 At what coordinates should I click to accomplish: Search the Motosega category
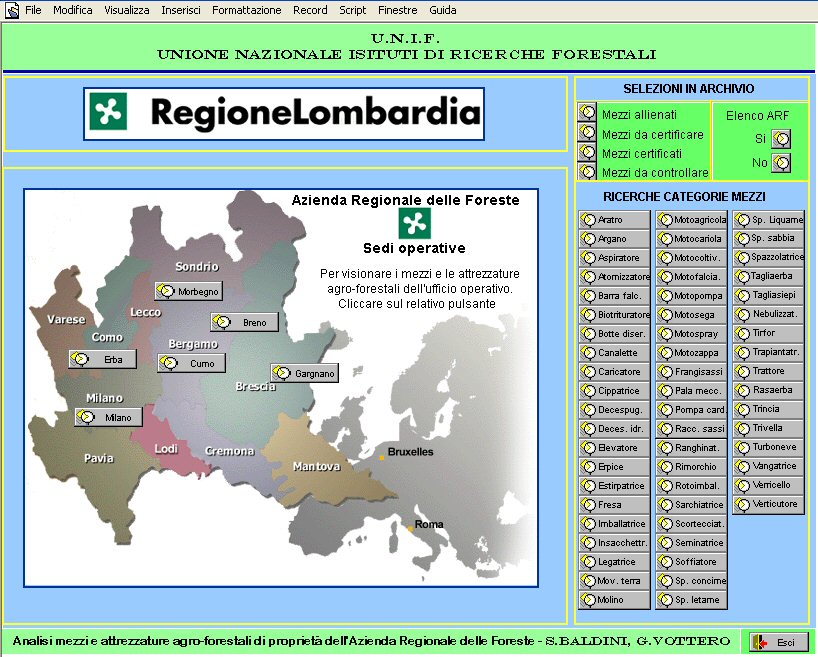(x=692, y=315)
